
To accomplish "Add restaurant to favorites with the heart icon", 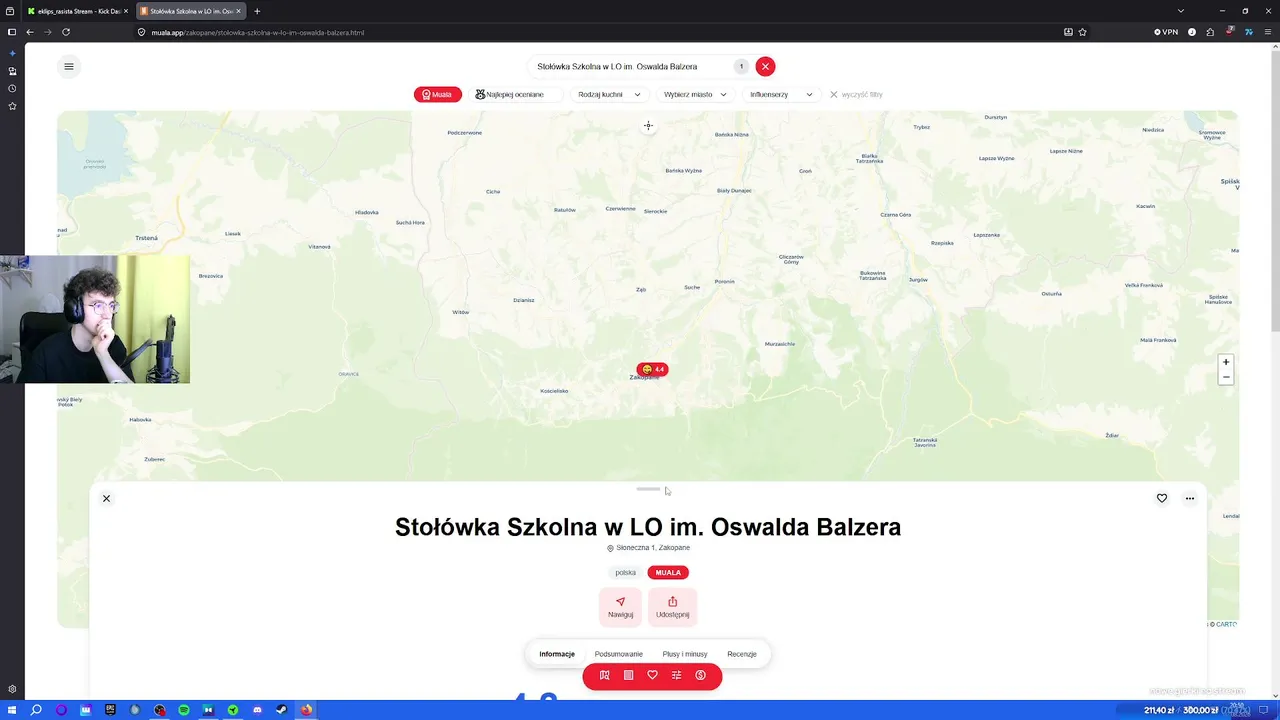I will pyautogui.click(x=1162, y=498).
